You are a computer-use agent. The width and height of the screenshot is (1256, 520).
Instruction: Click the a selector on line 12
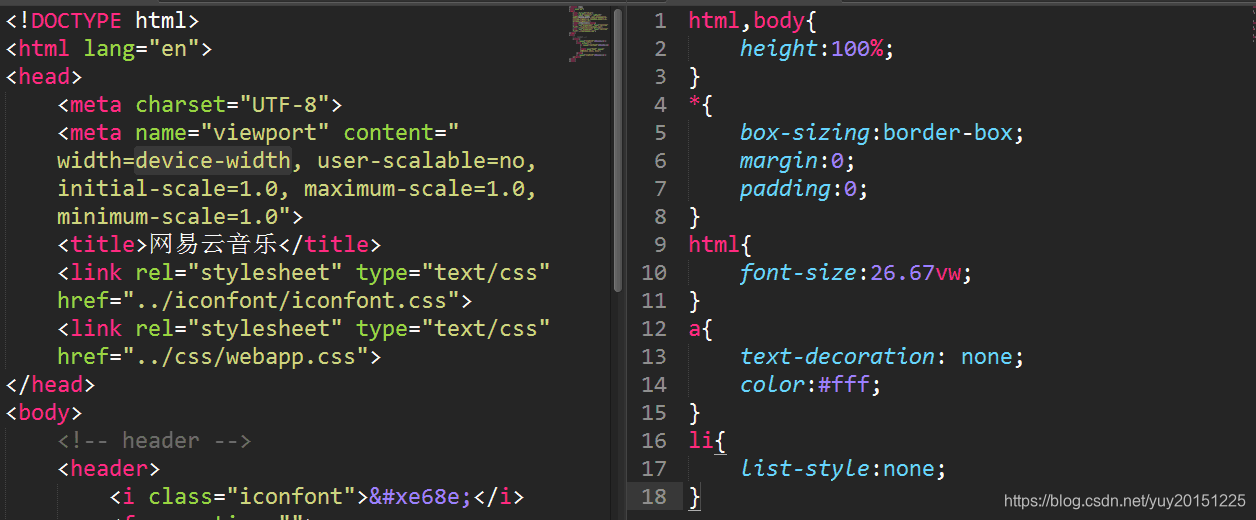click(x=694, y=328)
